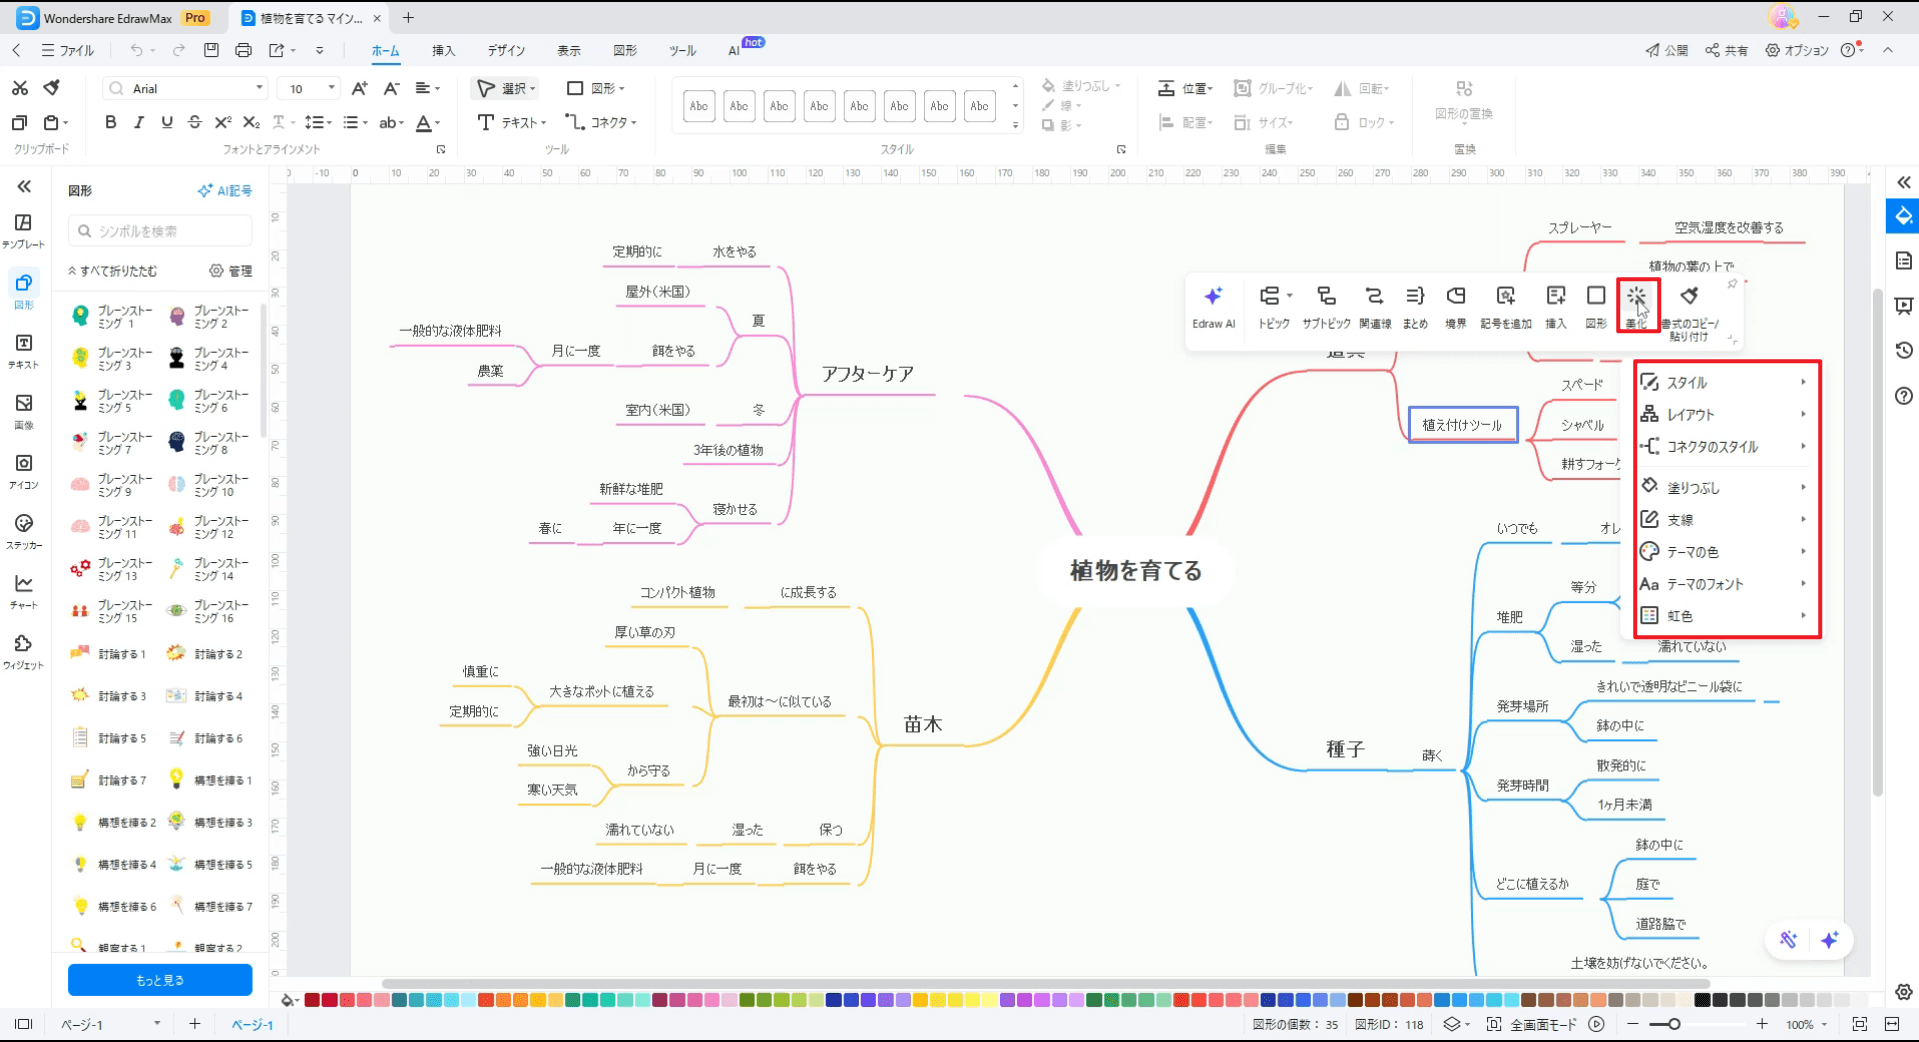1919x1042 pixels.
Task: Toggle italic formatting
Action: point(138,122)
